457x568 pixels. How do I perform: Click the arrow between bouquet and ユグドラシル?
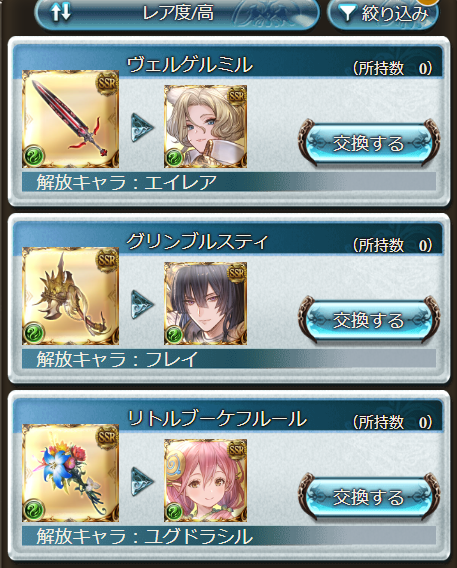(142, 481)
